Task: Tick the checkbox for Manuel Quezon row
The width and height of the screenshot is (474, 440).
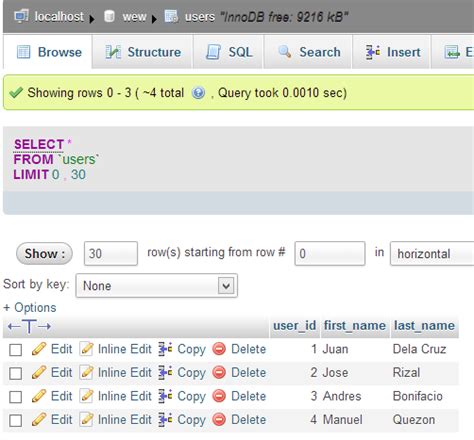Action: click(16, 420)
